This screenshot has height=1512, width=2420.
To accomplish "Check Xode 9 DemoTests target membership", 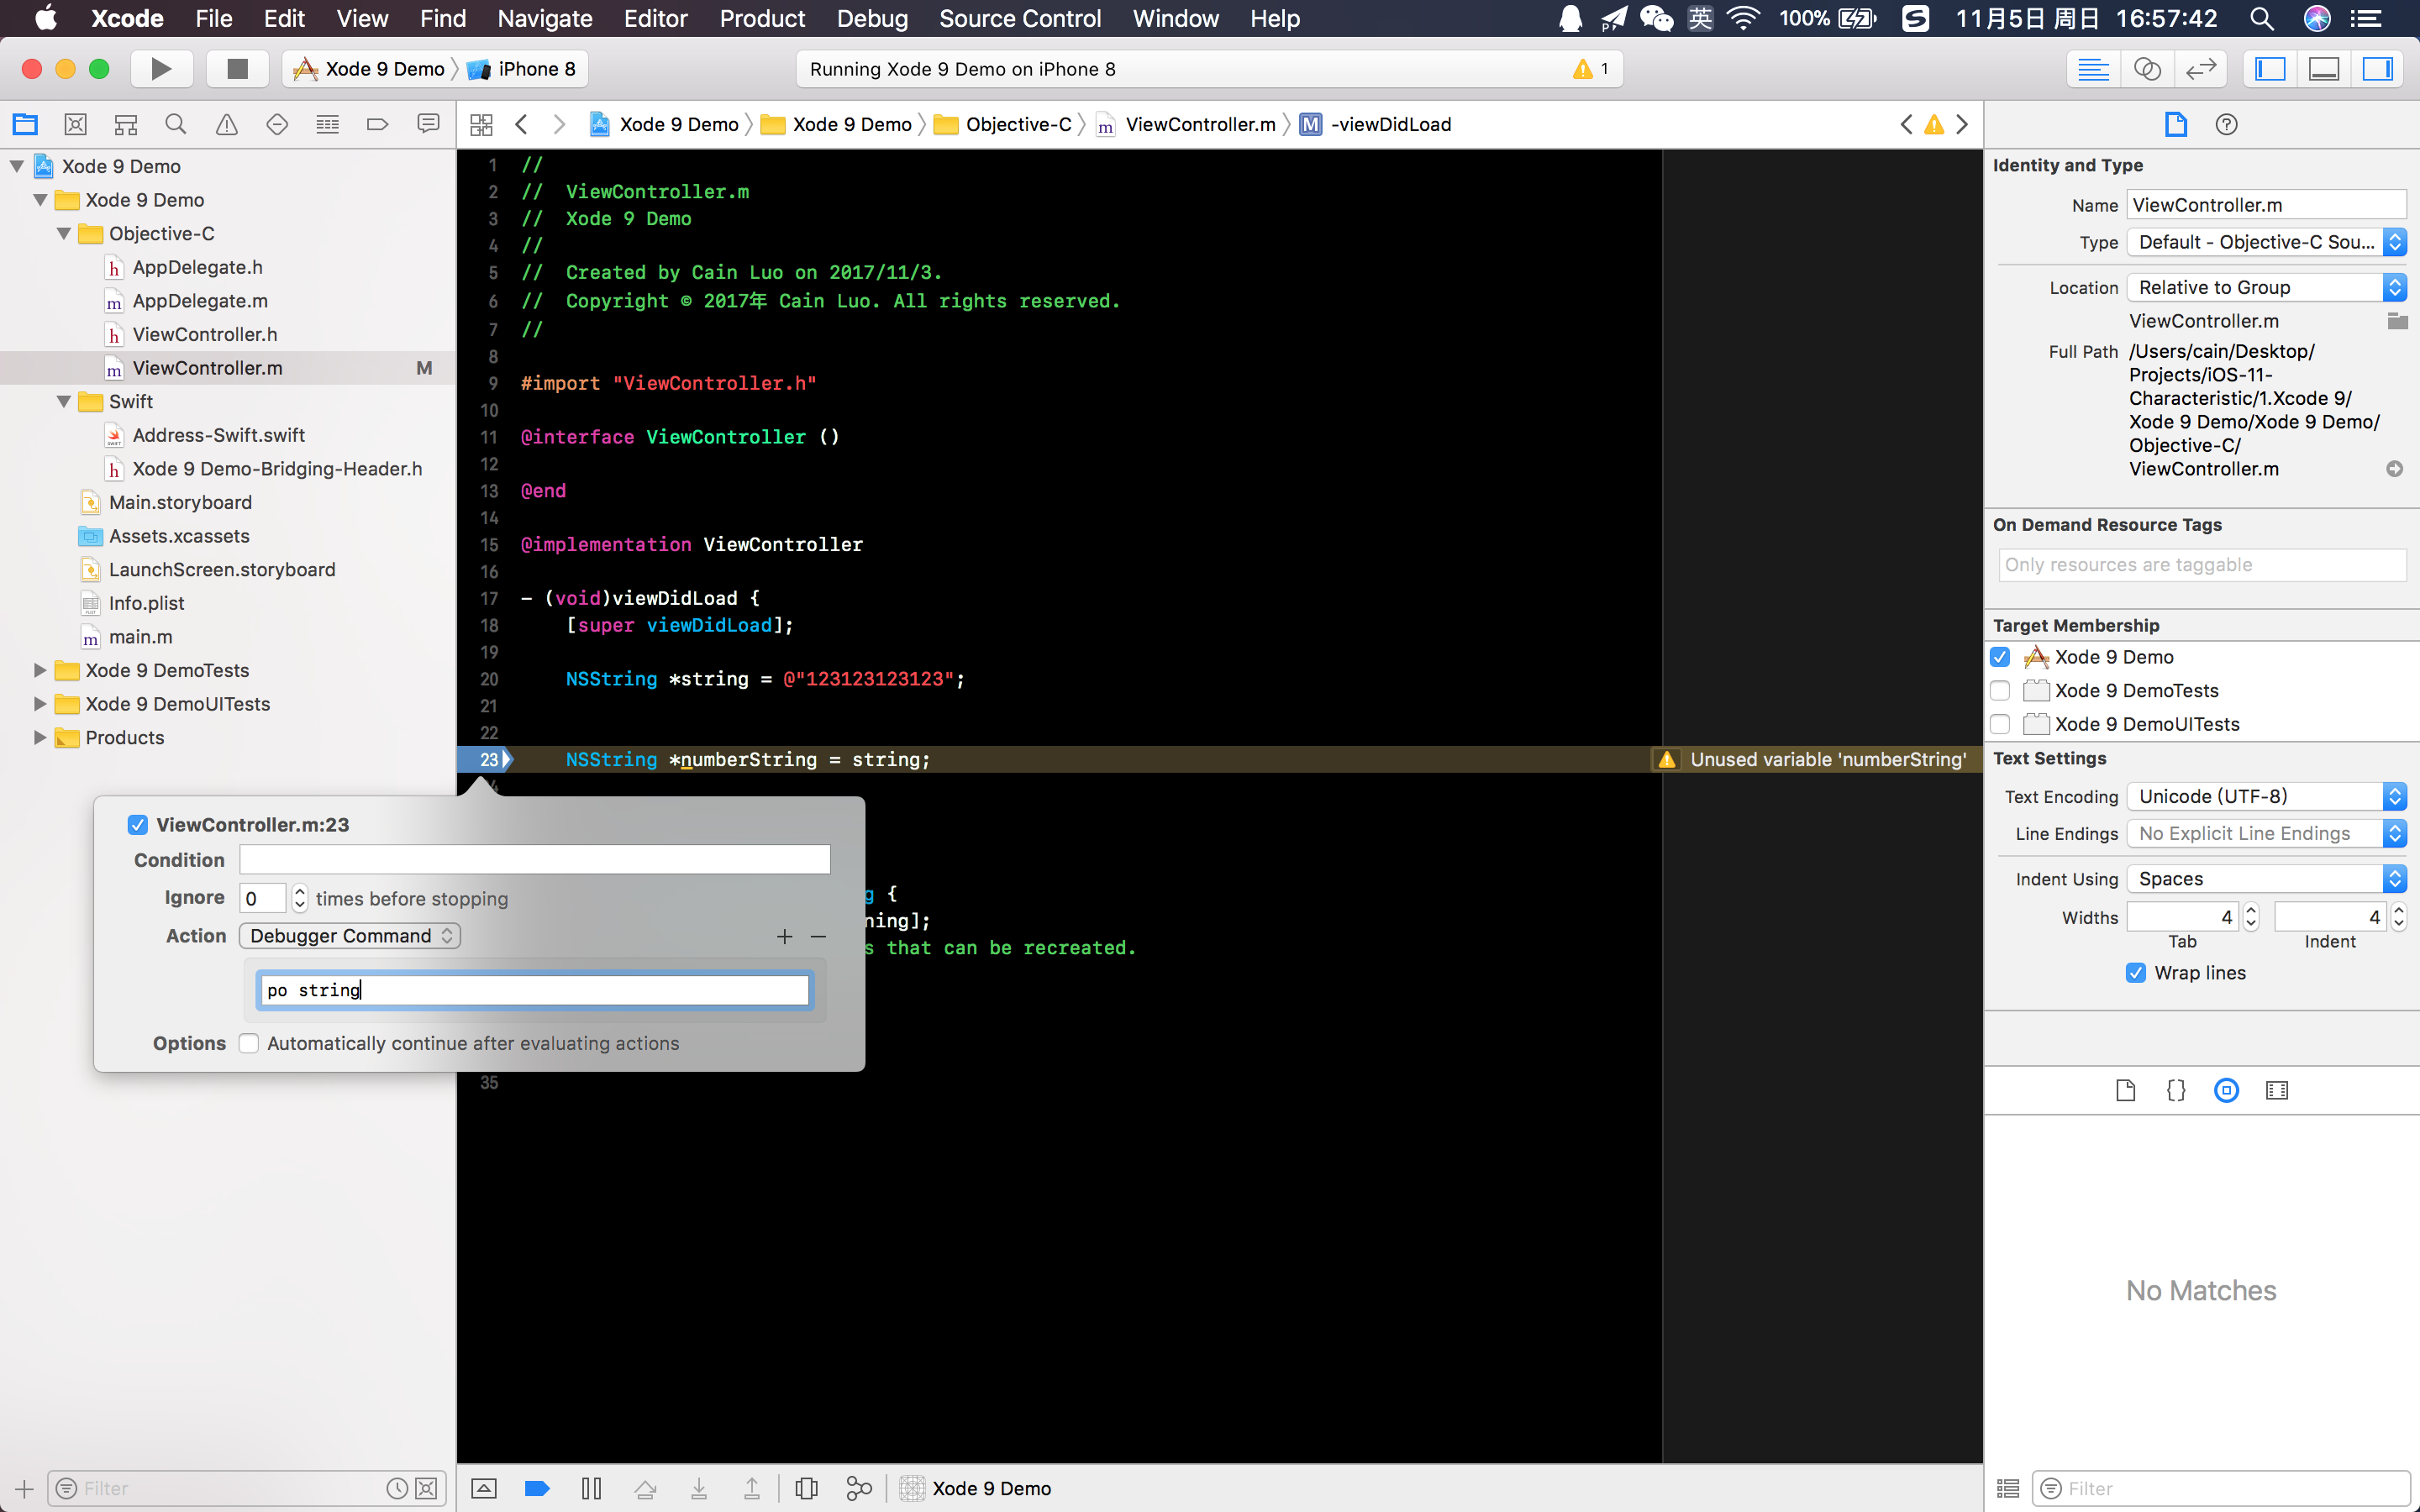I will tap(2000, 690).
